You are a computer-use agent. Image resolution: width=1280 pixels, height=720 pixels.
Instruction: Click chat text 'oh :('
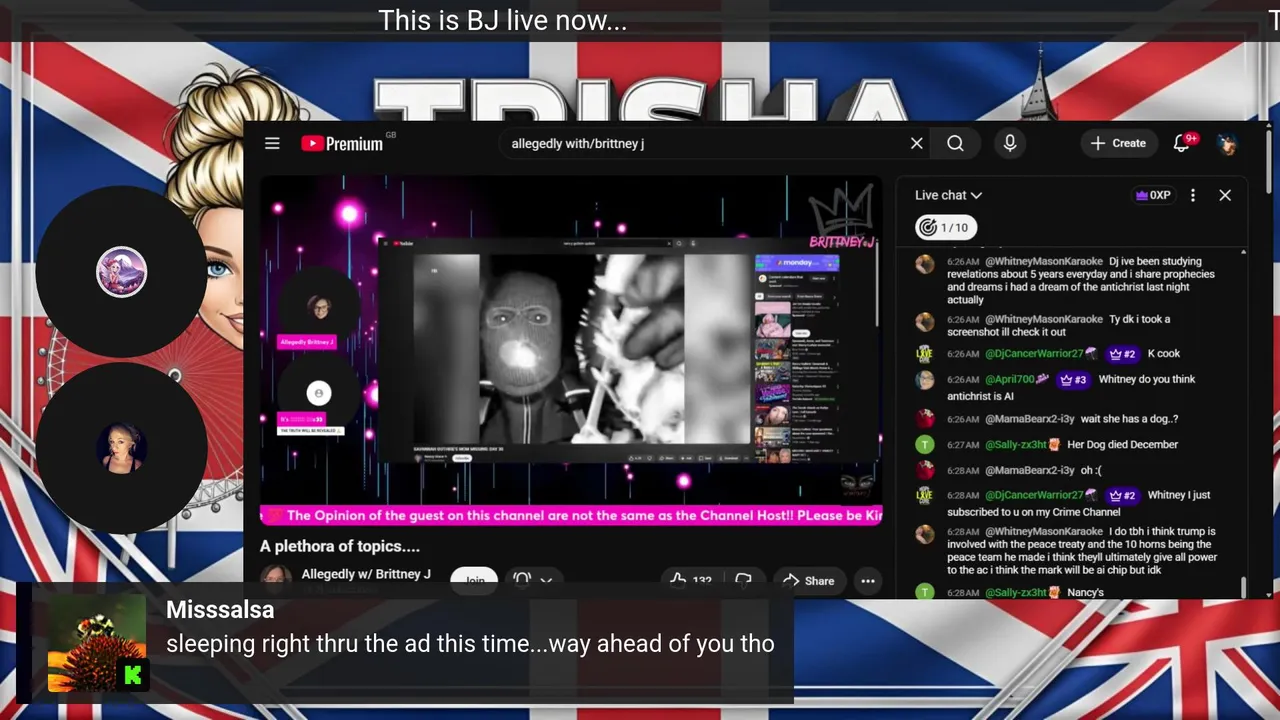click(x=1091, y=471)
